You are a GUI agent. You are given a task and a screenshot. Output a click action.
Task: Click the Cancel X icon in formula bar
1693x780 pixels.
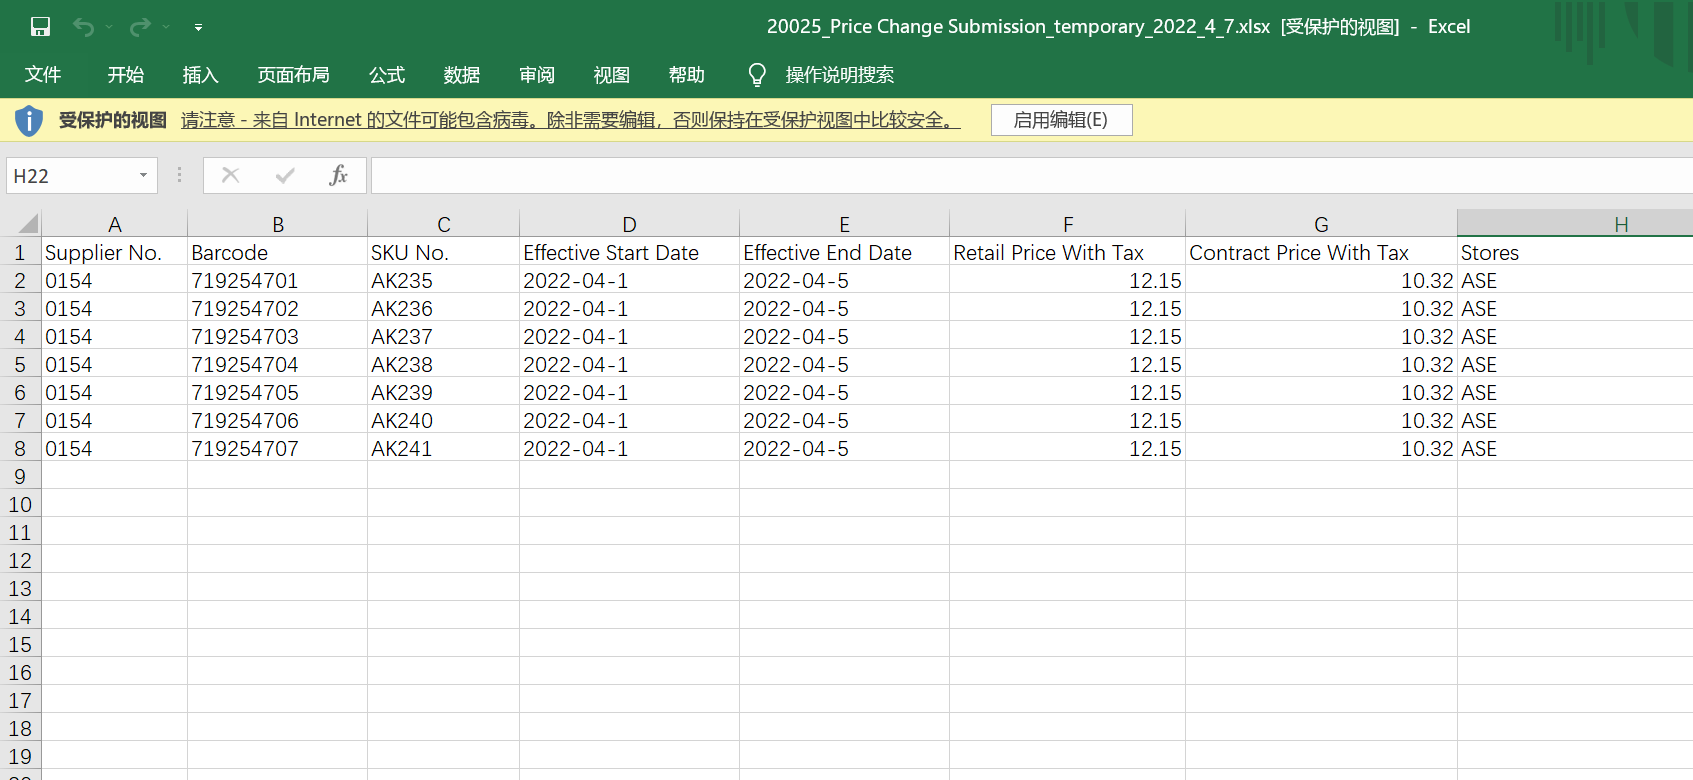(230, 176)
